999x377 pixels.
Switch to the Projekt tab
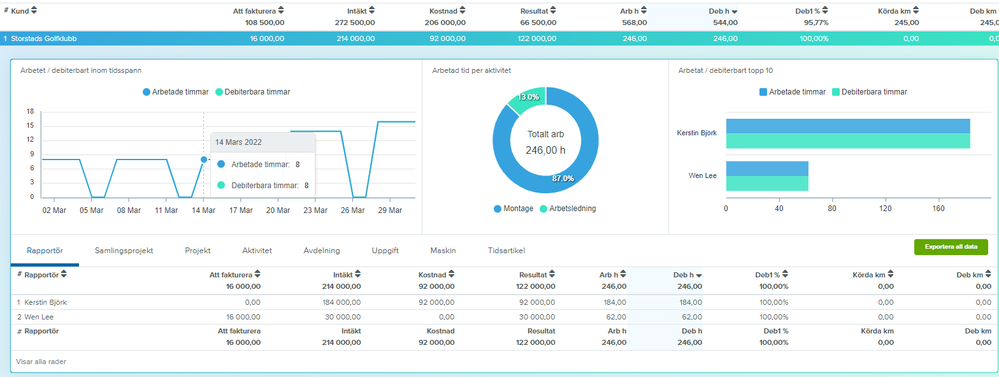[x=198, y=250]
